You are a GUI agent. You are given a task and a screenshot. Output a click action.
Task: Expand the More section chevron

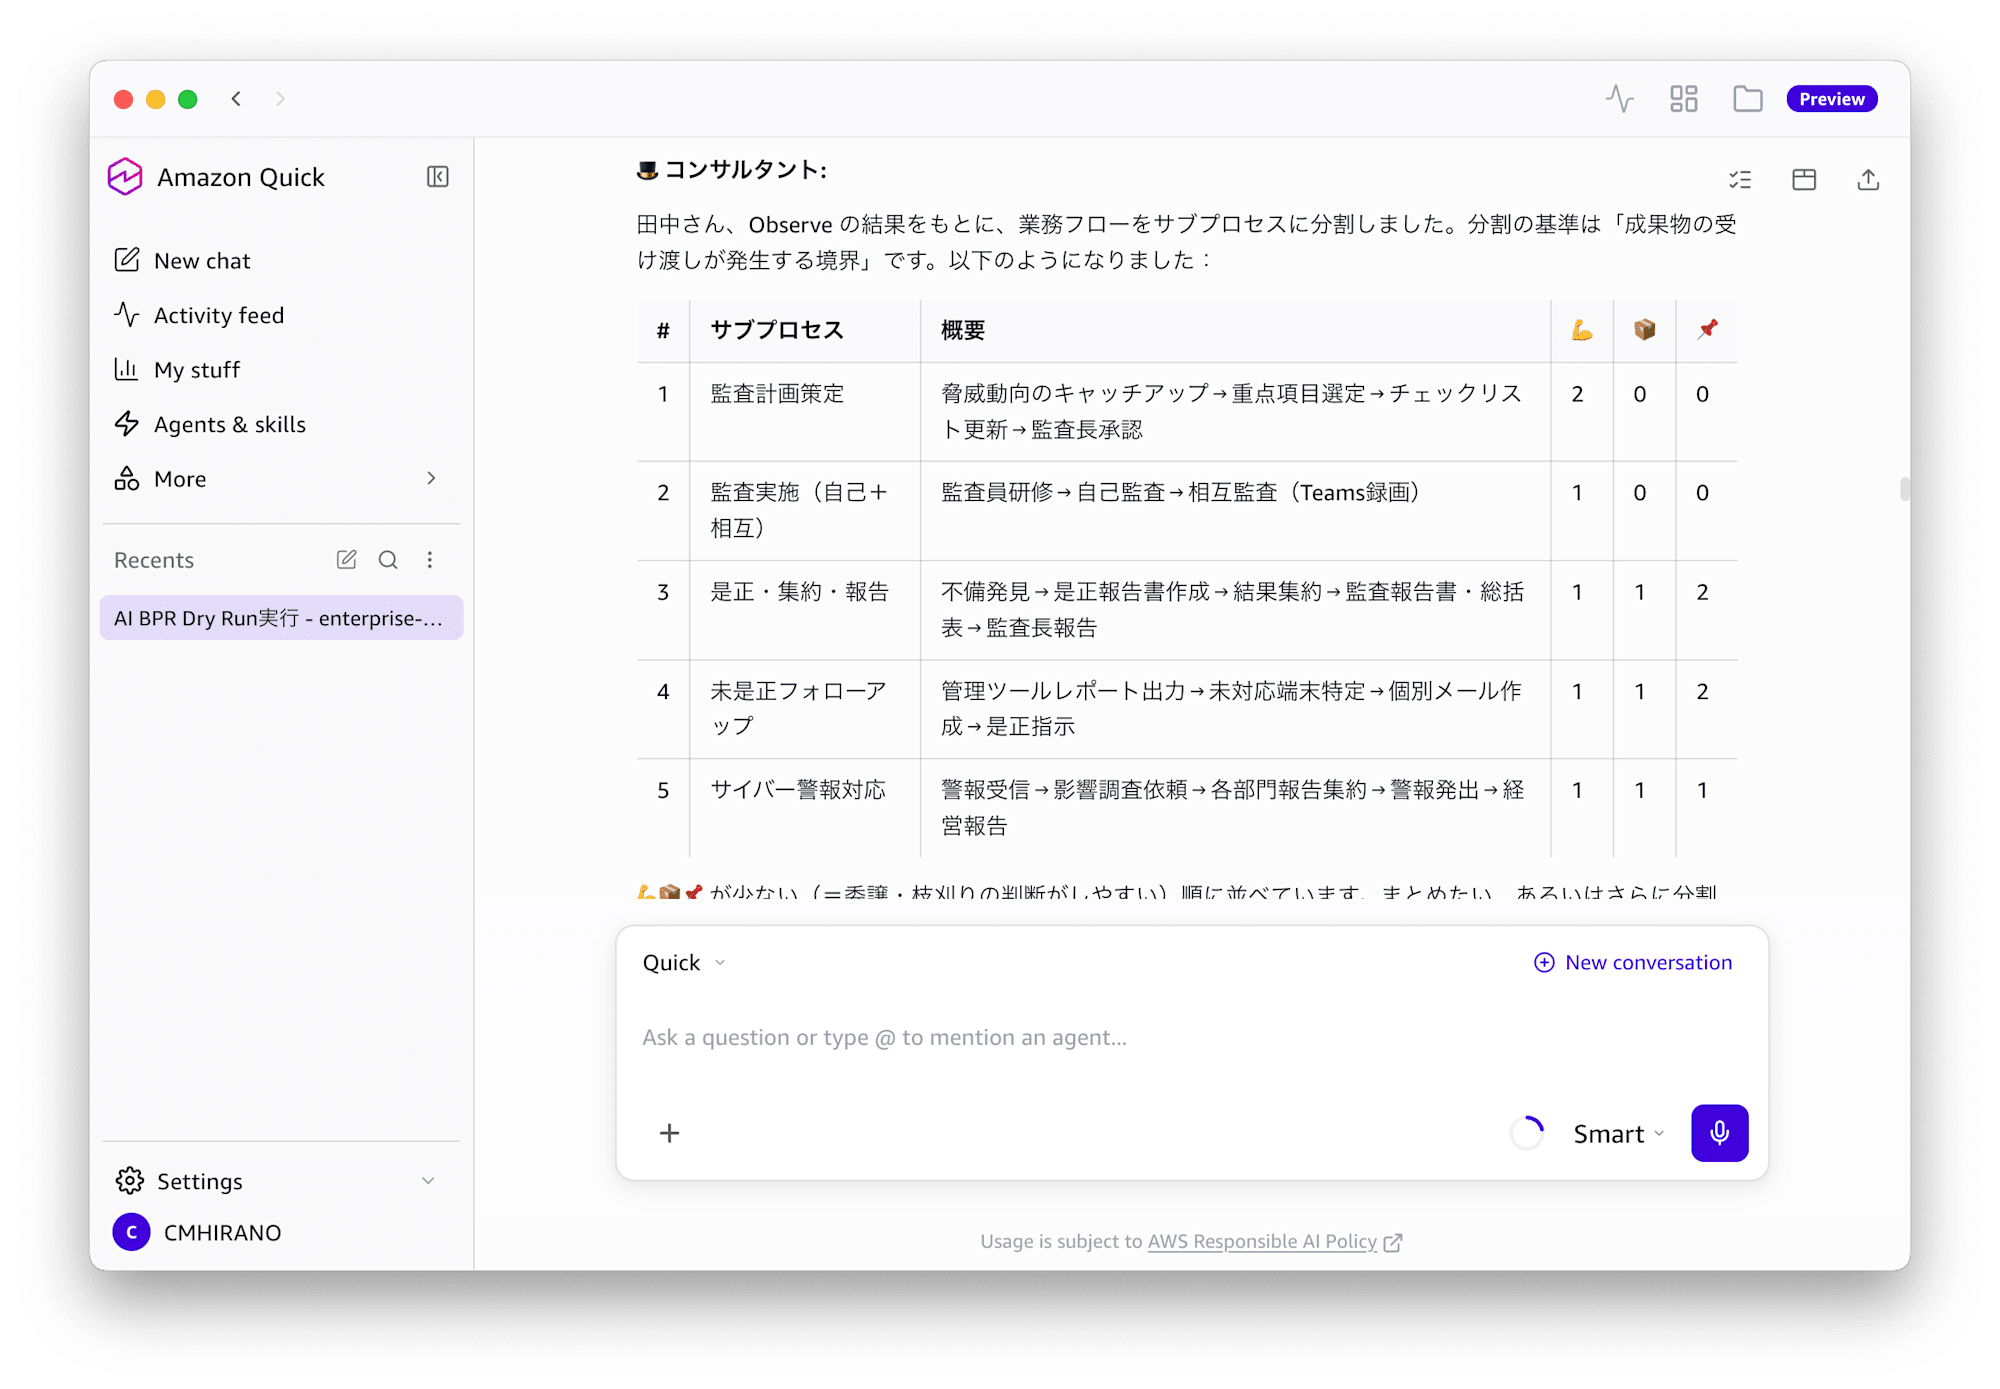[431, 479]
